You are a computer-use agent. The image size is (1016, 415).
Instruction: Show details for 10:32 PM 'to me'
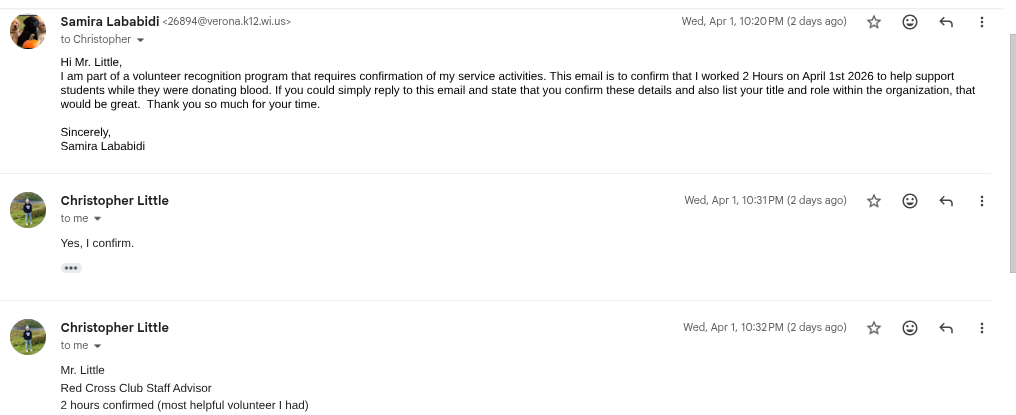98,346
